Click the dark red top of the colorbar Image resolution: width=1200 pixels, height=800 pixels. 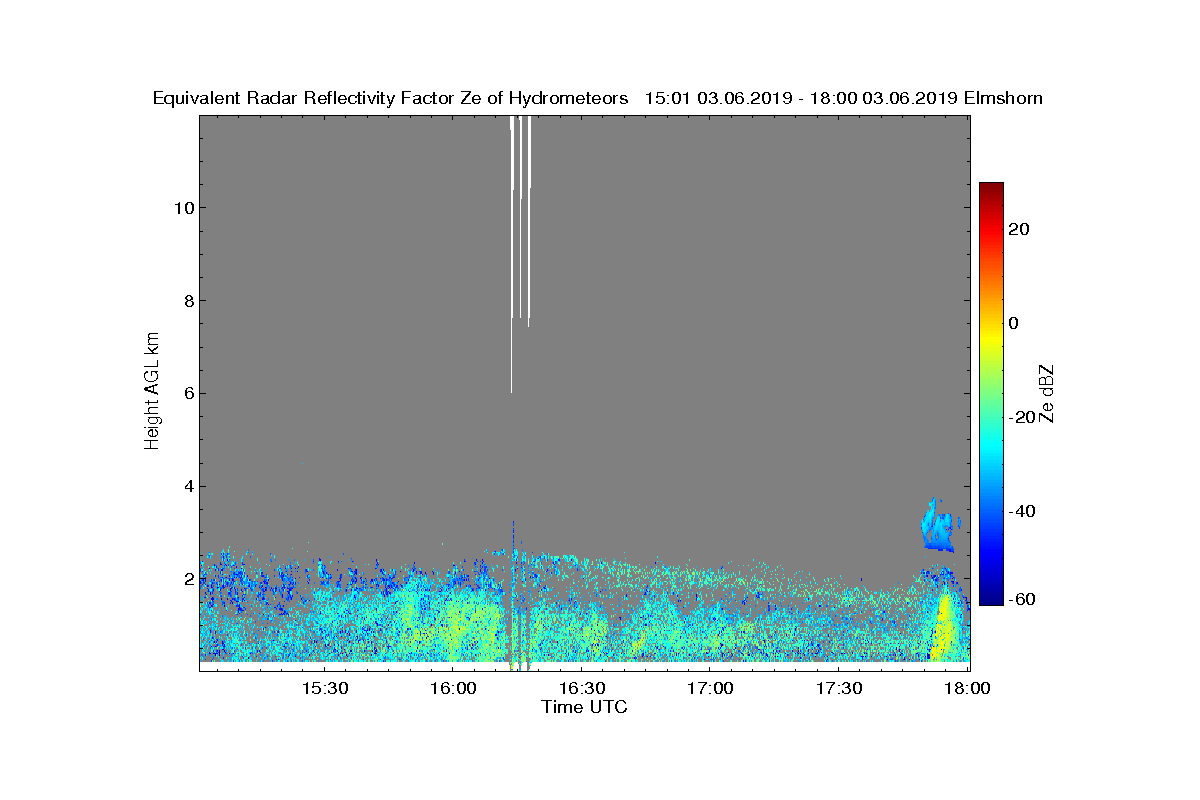click(991, 192)
